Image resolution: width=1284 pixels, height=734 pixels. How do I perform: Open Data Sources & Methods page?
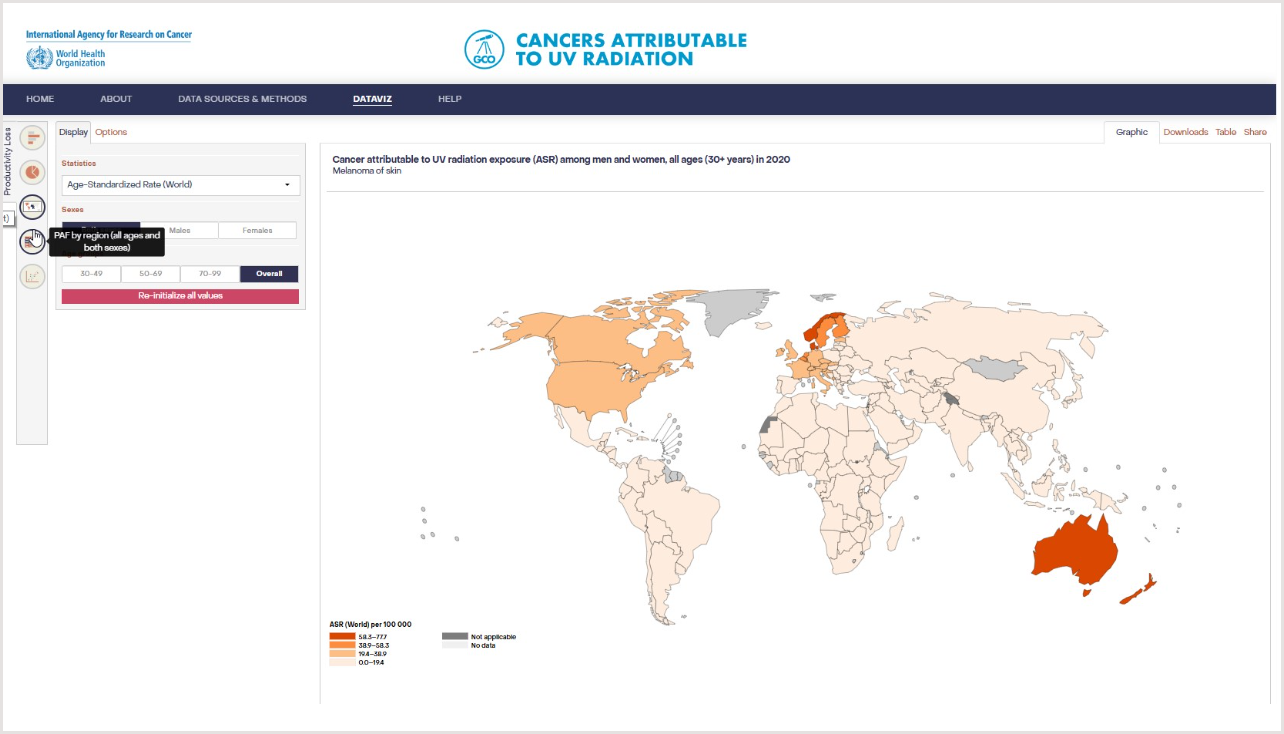(x=242, y=99)
